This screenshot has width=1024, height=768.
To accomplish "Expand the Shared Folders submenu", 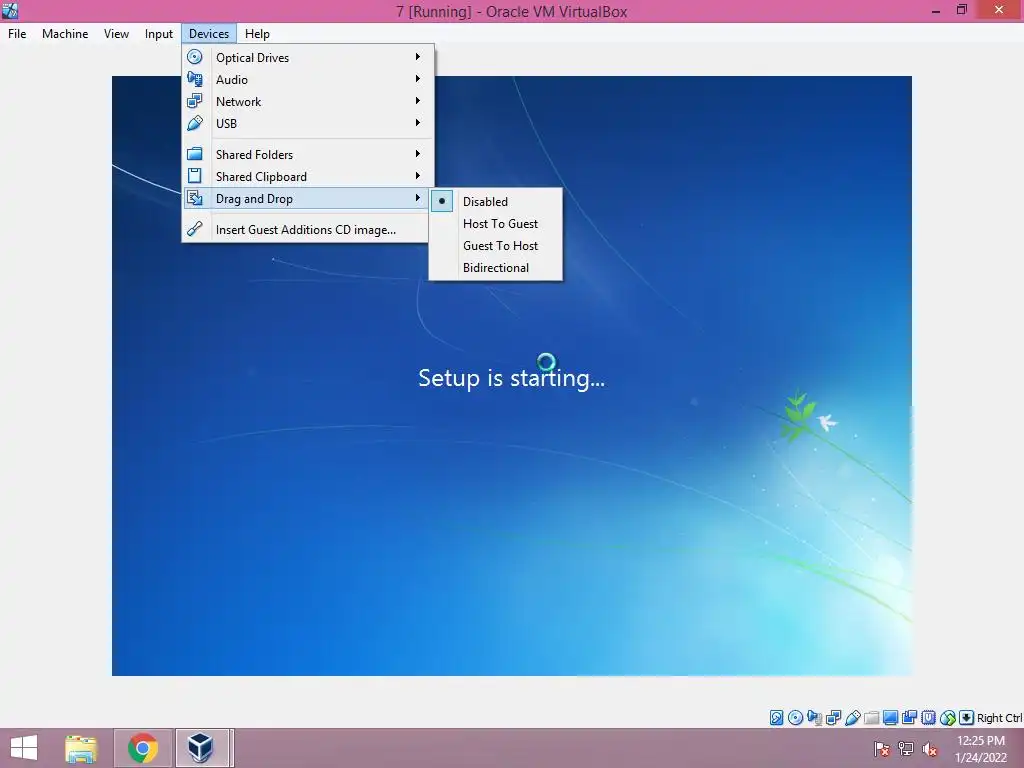I will 308,155.
